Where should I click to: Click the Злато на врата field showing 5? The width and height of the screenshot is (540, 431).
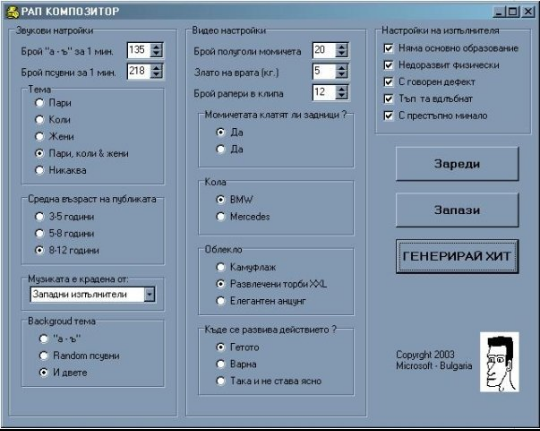coord(324,71)
